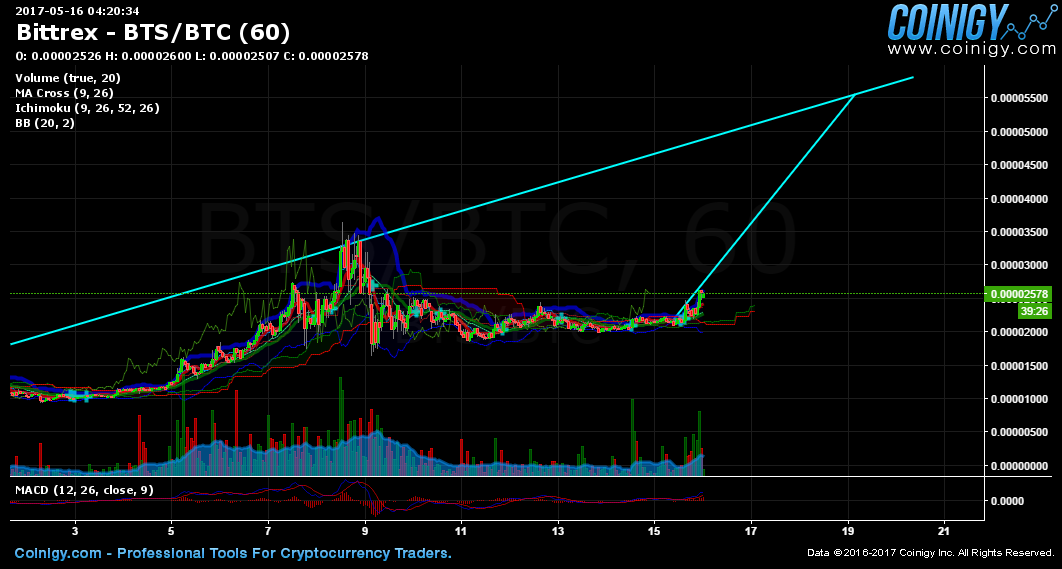Select the chart title Bittrex - BTS/BTC (60)
Viewport: 1062px width, 569px height.
point(153,32)
